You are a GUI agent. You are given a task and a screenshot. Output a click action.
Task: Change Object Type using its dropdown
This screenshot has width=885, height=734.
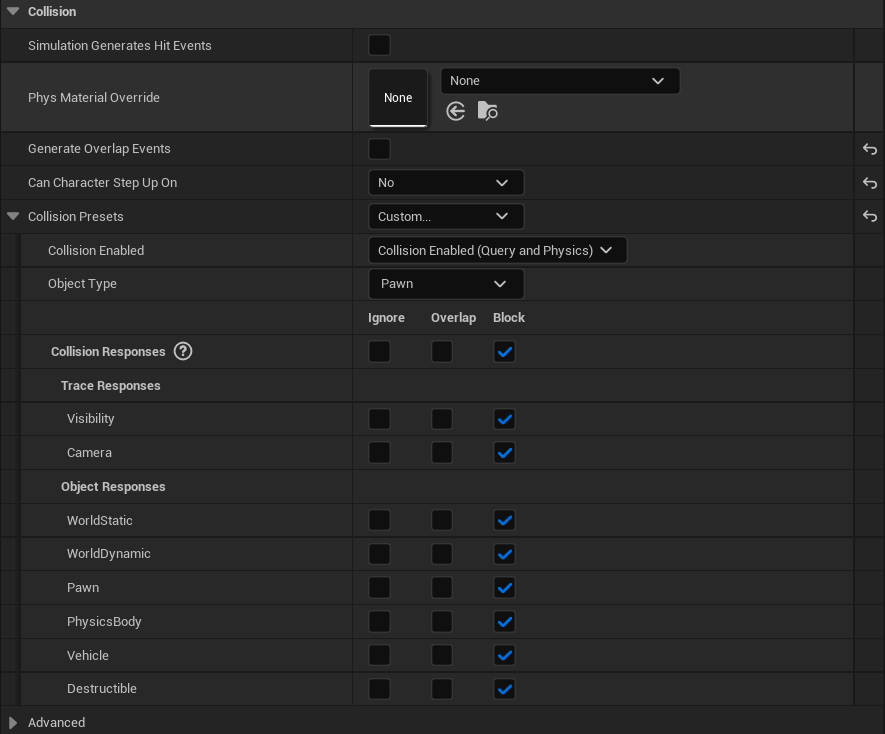pos(446,283)
